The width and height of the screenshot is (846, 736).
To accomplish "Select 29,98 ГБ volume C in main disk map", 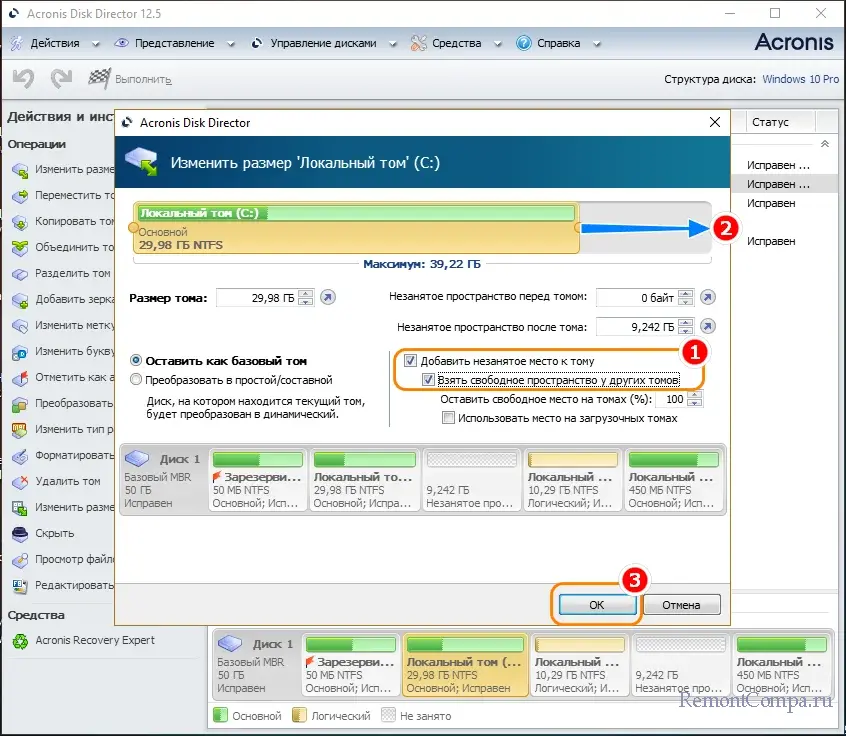I will tap(465, 665).
